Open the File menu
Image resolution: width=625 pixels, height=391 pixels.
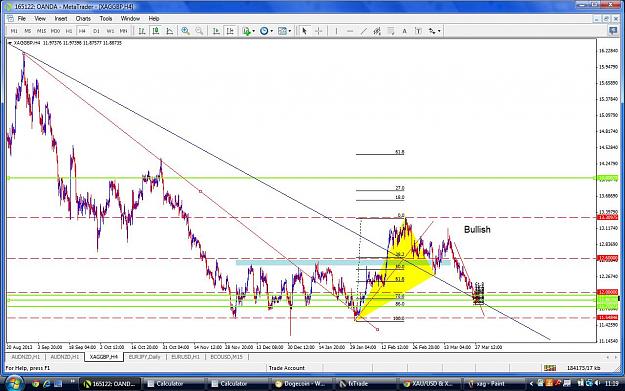(x=22, y=19)
